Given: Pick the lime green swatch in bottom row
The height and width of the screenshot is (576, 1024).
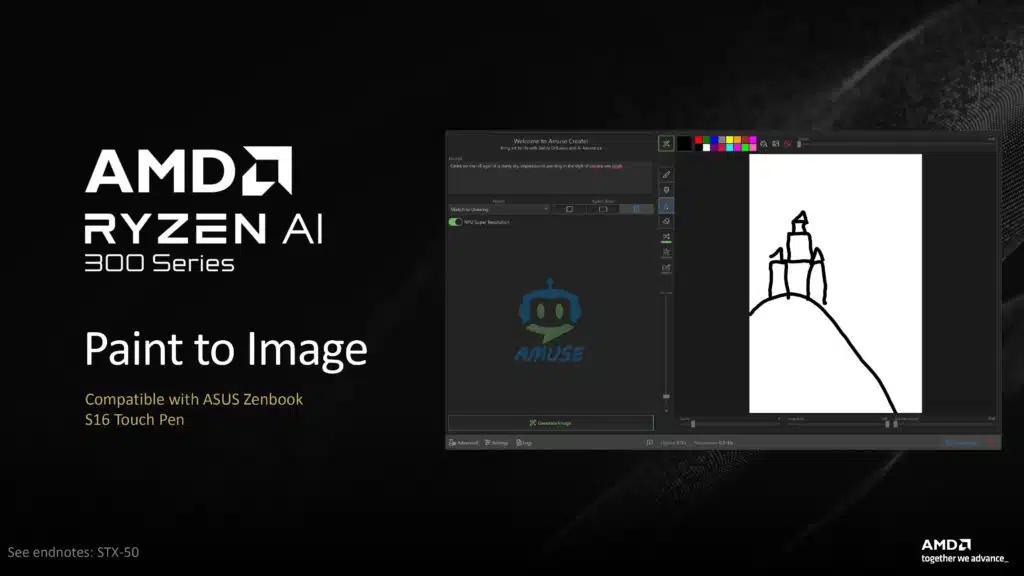Looking at the screenshot, I should tap(745, 148).
